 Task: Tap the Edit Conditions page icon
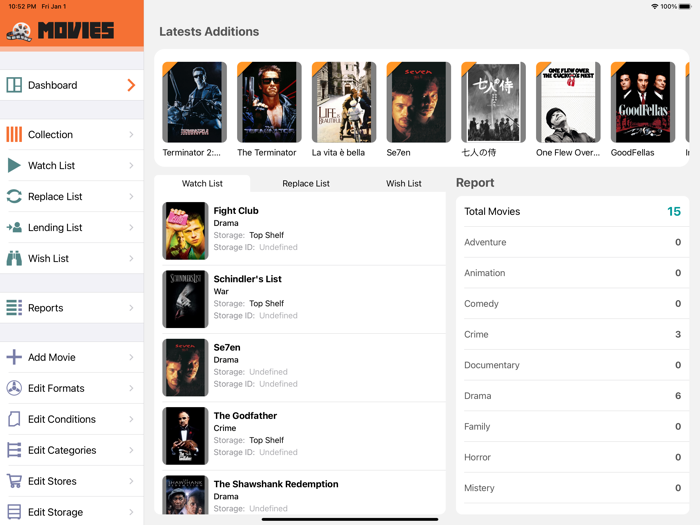(14, 419)
